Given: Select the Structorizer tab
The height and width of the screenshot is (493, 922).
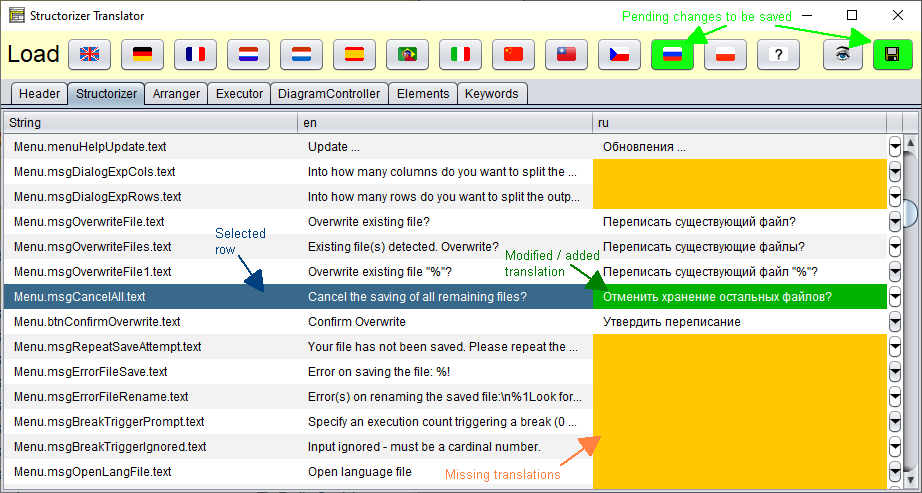Looking at the screenshot, I should (106, 94).
